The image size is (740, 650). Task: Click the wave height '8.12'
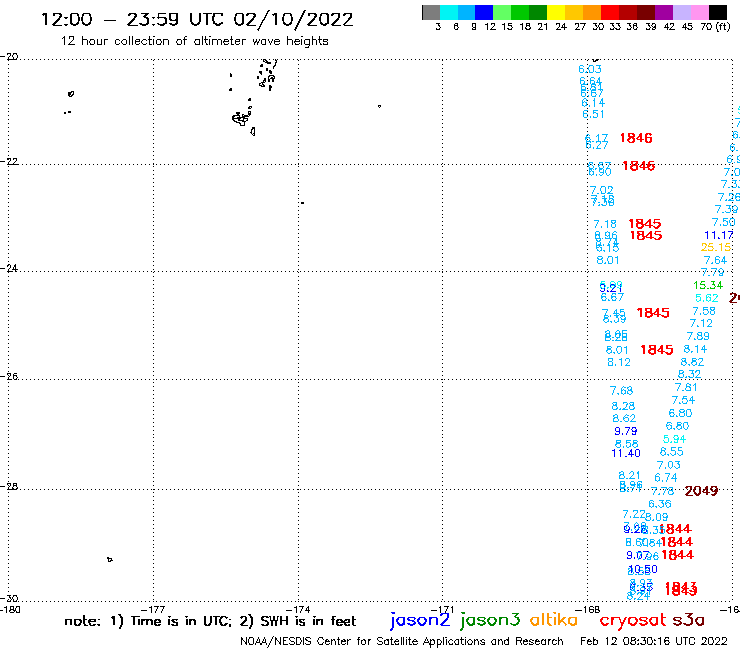(x=619, y=362)
